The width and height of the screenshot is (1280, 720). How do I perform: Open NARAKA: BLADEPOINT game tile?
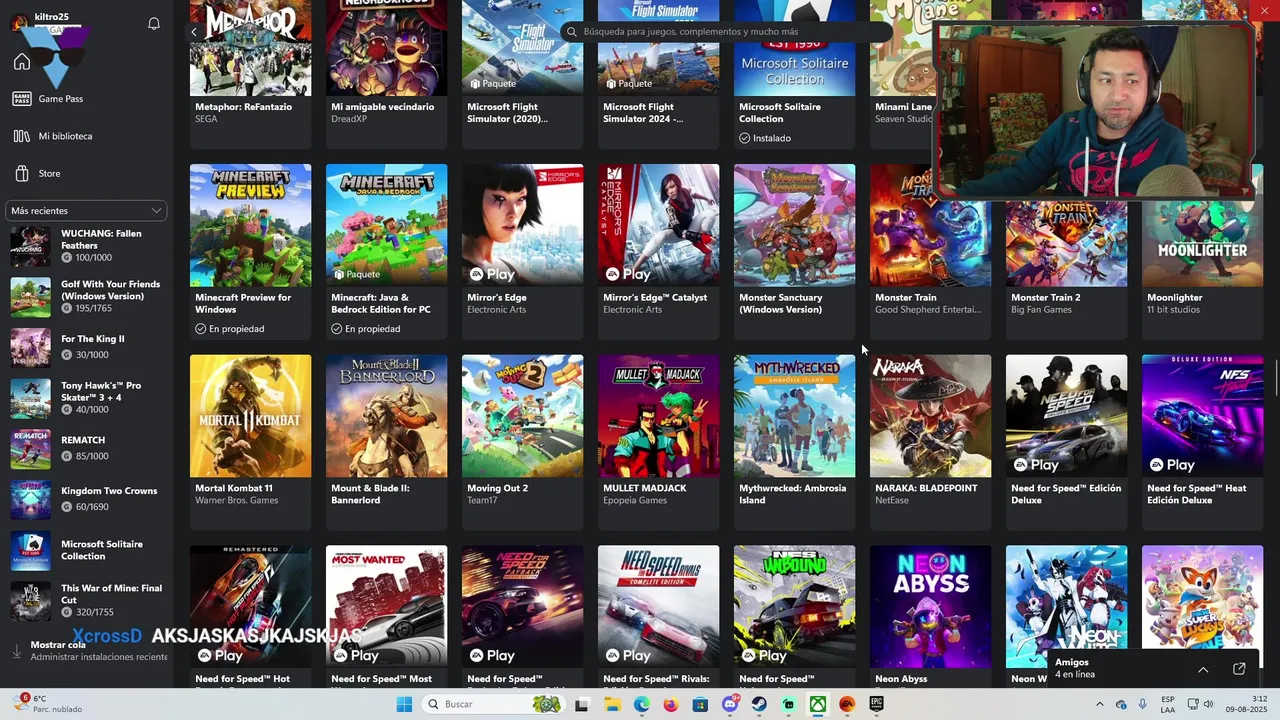pos(930,441)
